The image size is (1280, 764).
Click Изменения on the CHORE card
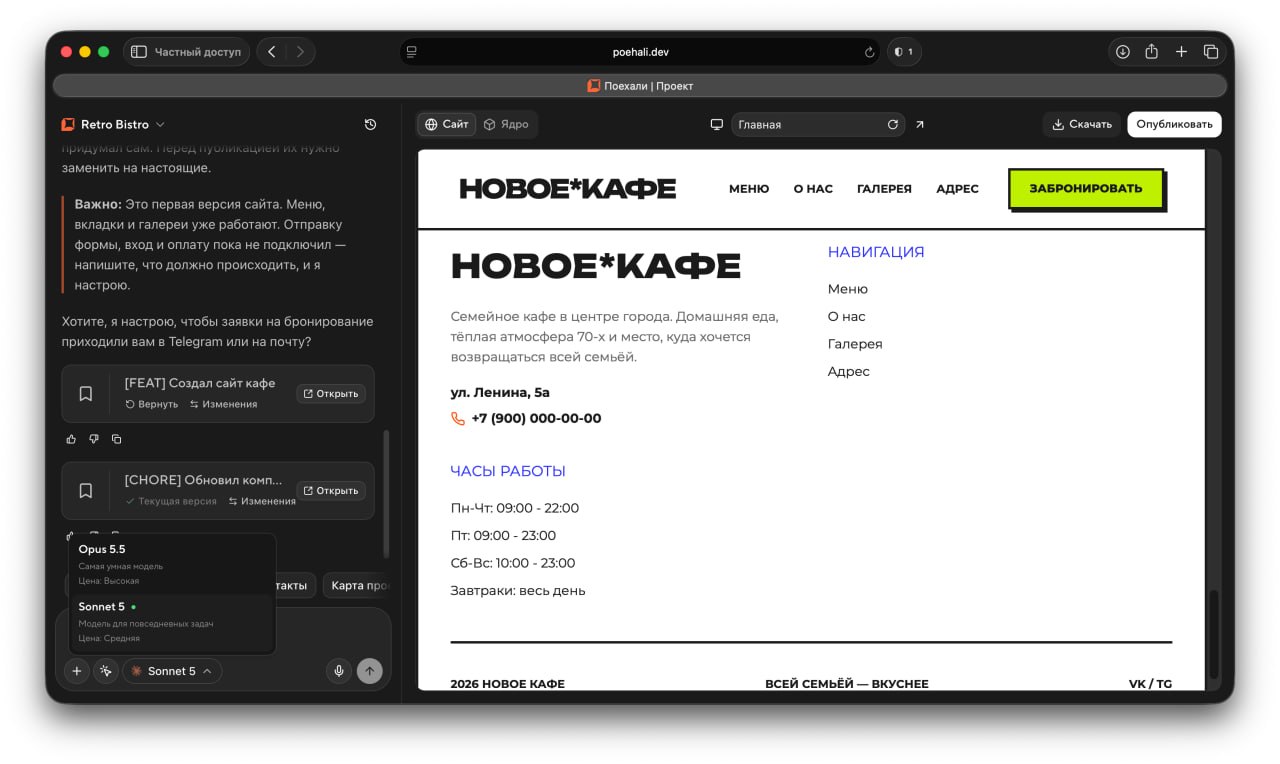(x=262, y=502)
